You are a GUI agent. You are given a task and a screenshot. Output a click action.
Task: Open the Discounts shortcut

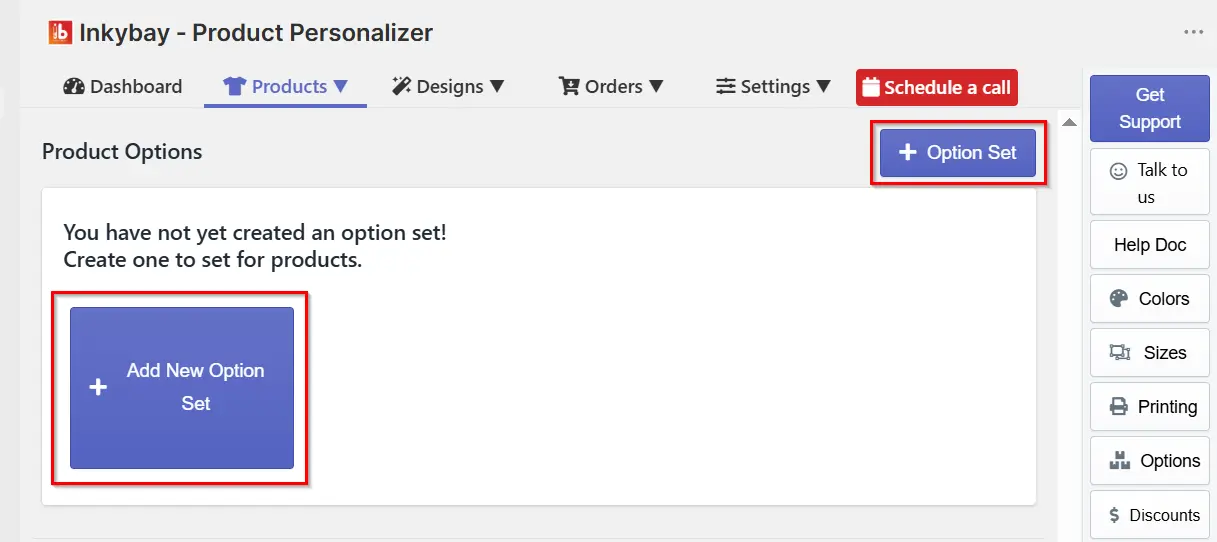coord(1150,515)
